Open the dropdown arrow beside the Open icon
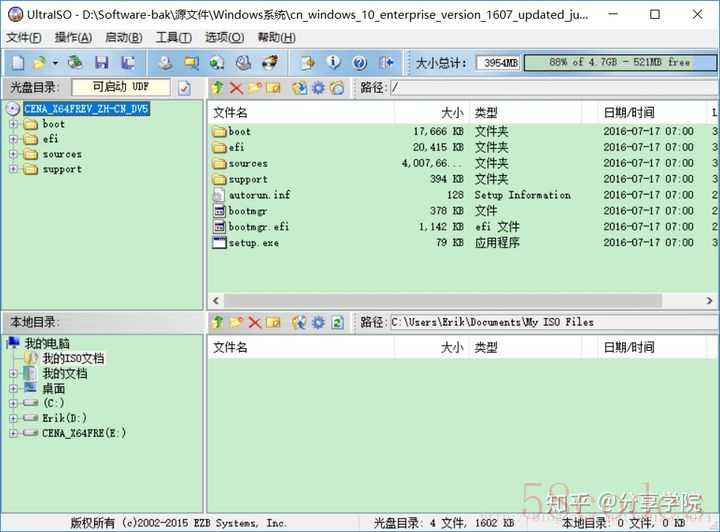The width and height of the screenshot is (720, 532). 55,62
